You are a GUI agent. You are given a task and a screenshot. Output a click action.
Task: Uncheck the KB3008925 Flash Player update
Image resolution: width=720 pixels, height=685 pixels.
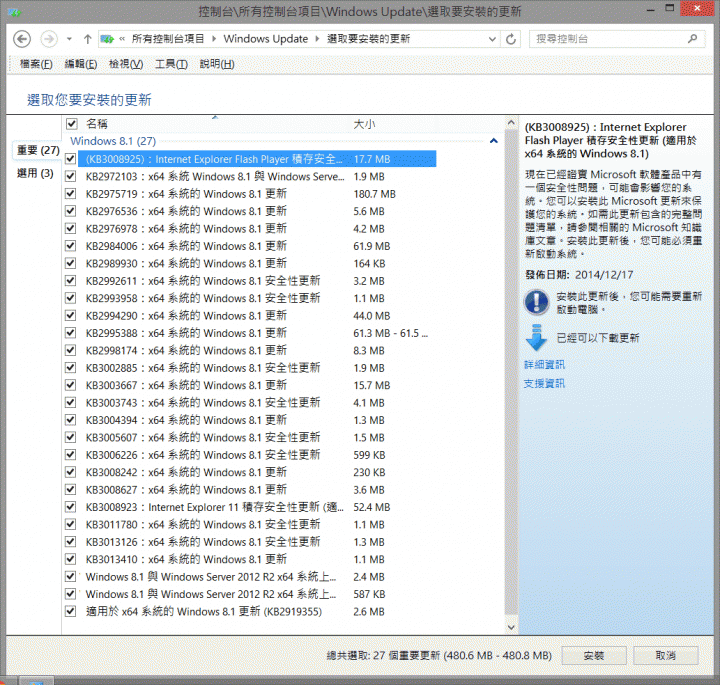[x=70, y=159]
